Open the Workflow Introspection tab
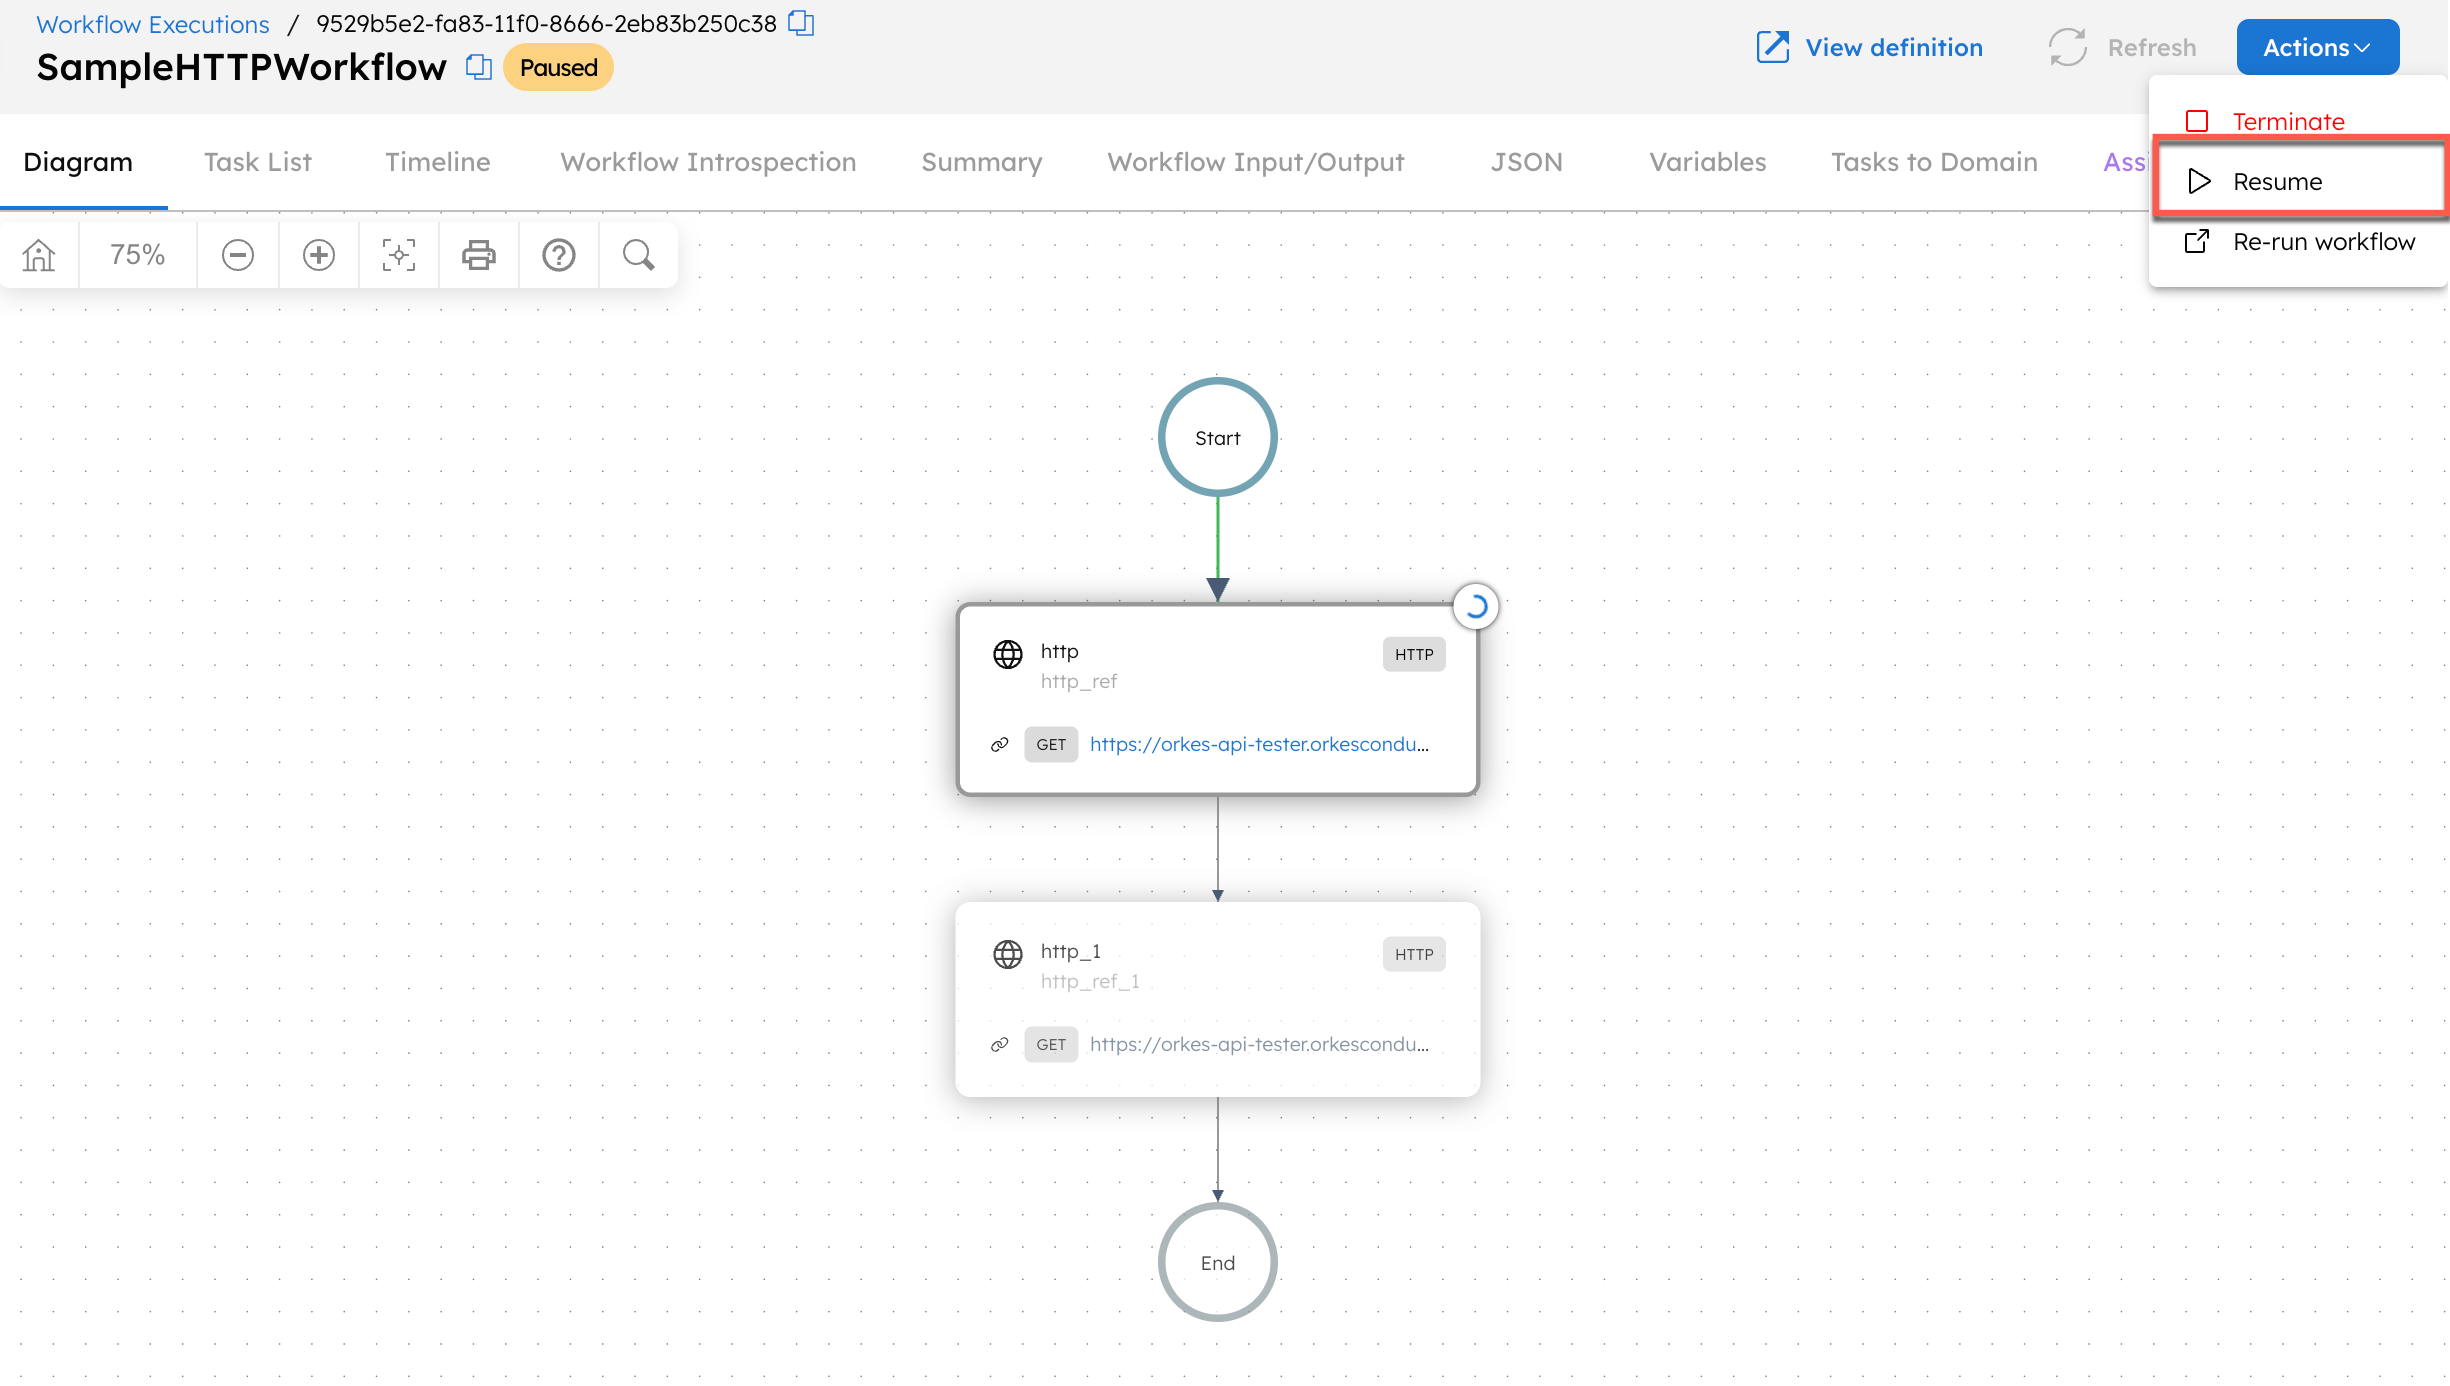 [x=708, y=161]
